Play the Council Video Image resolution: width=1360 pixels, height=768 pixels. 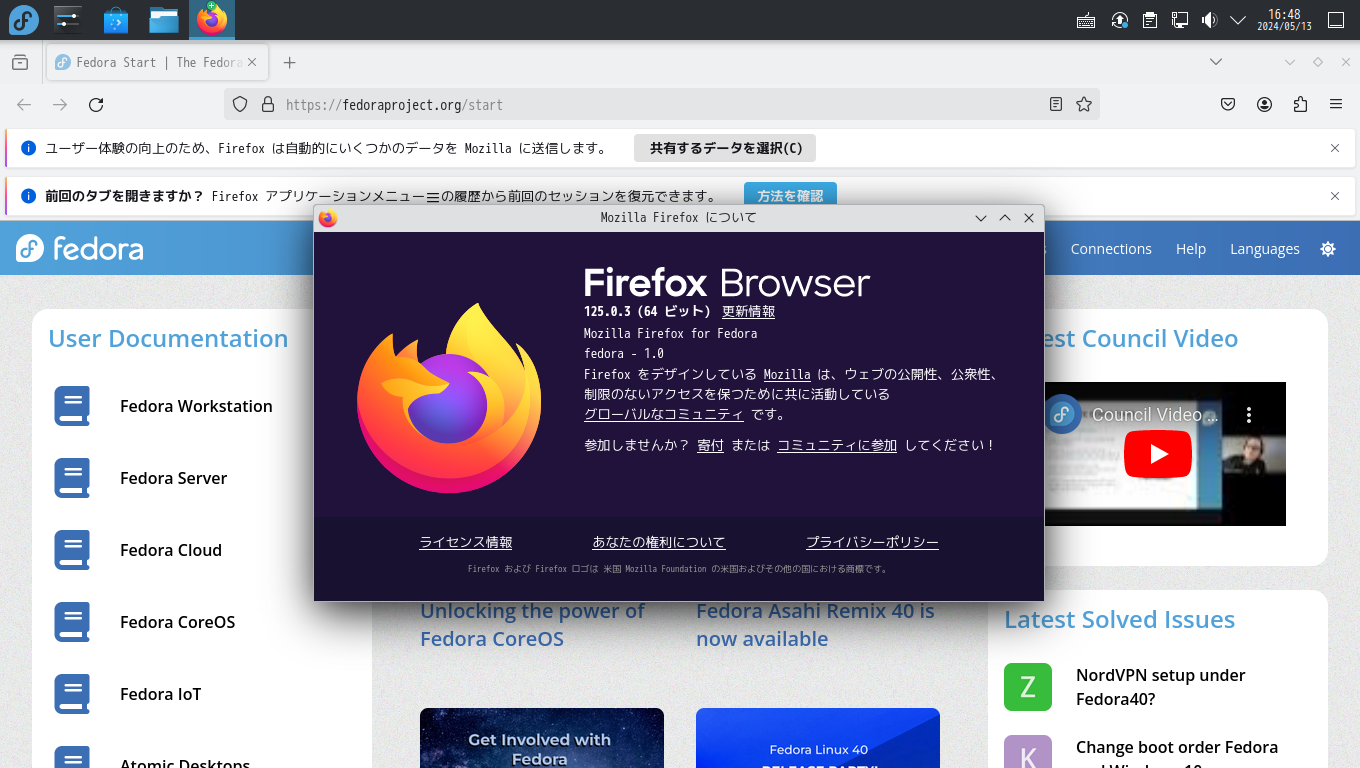click(x=1157, y=454)
